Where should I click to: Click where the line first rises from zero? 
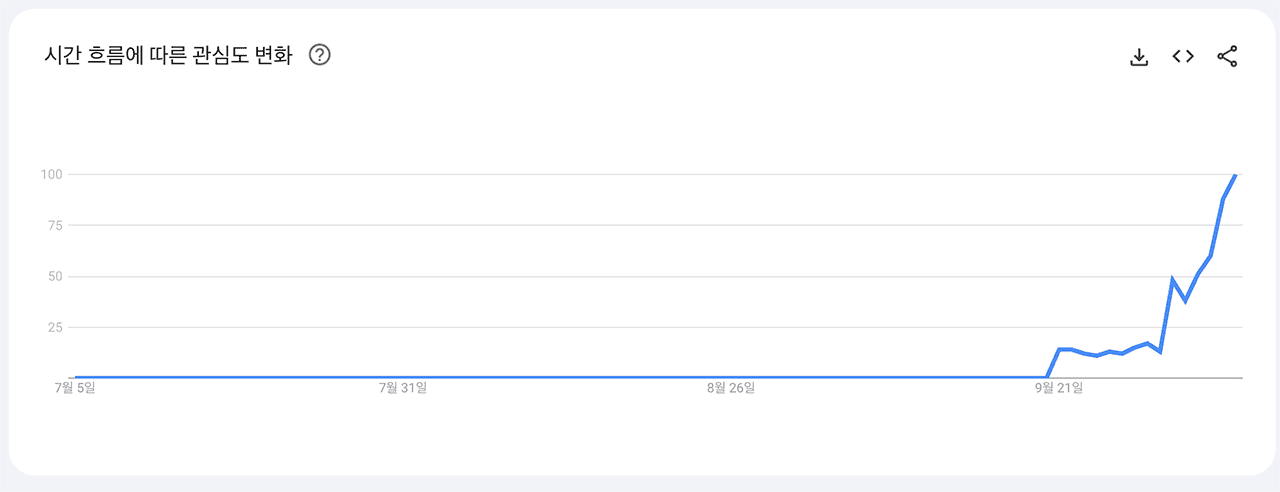pos(1047,377)
